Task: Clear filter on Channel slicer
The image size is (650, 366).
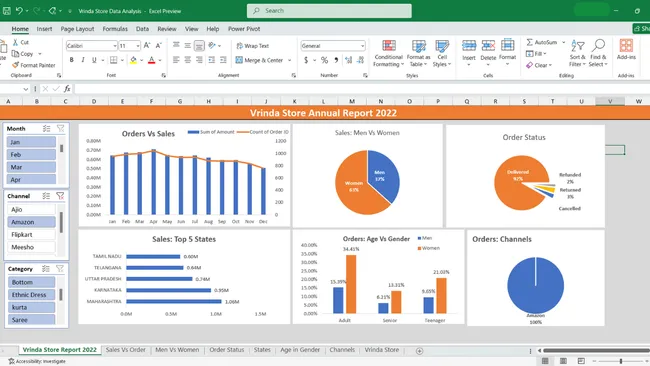Action: pos(60,196)
